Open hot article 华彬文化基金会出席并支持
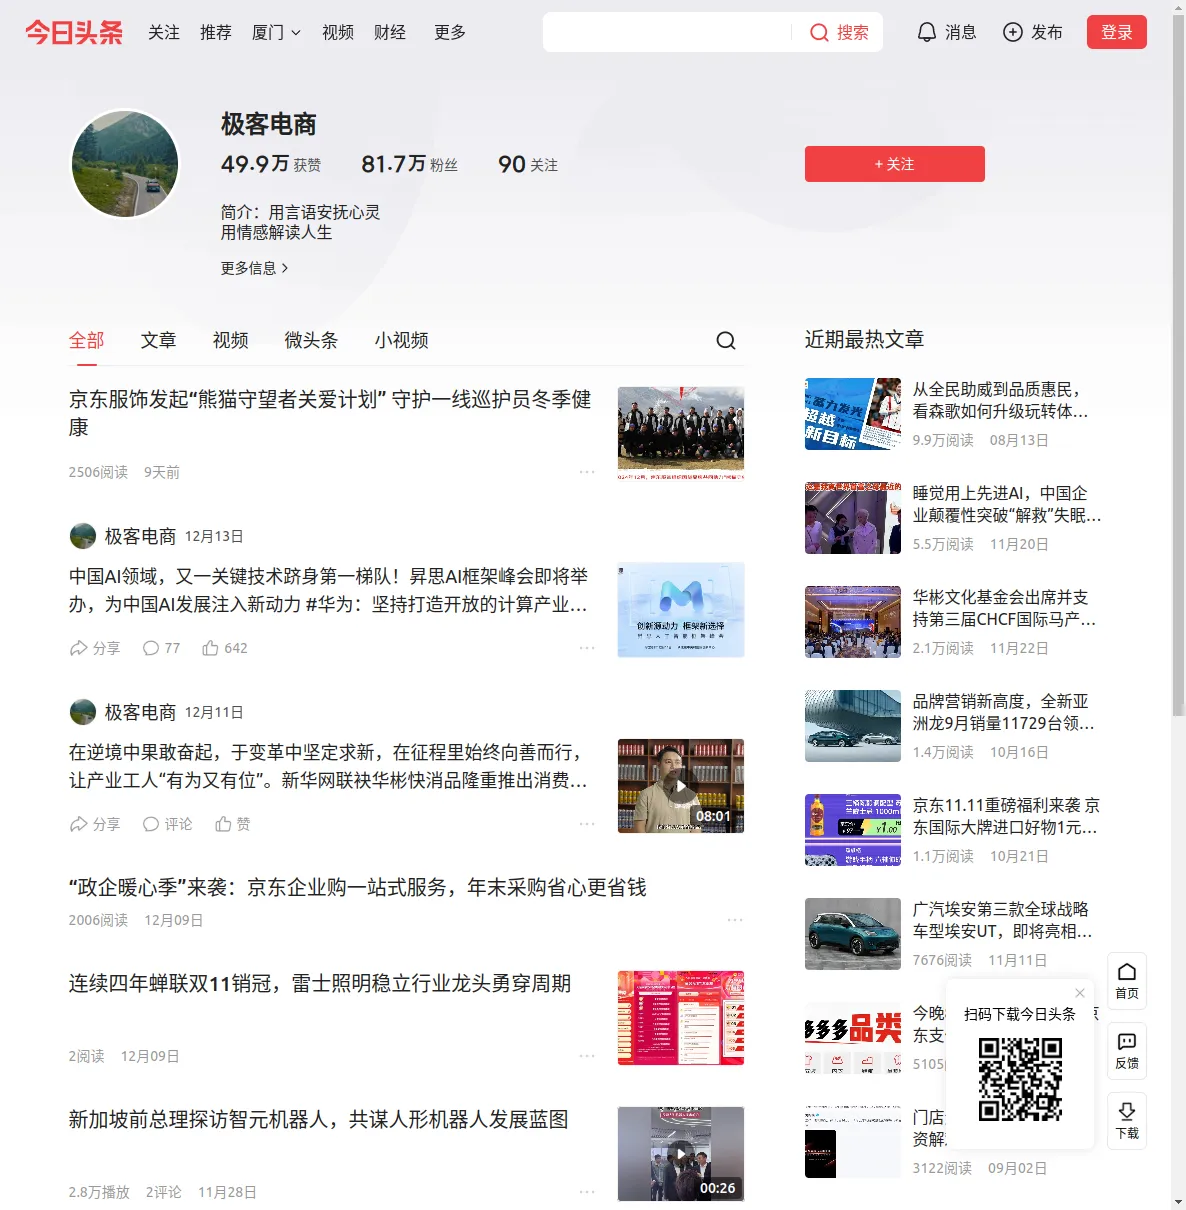This screenshot has width=1186, height=1210. (x=1004, y=608)
